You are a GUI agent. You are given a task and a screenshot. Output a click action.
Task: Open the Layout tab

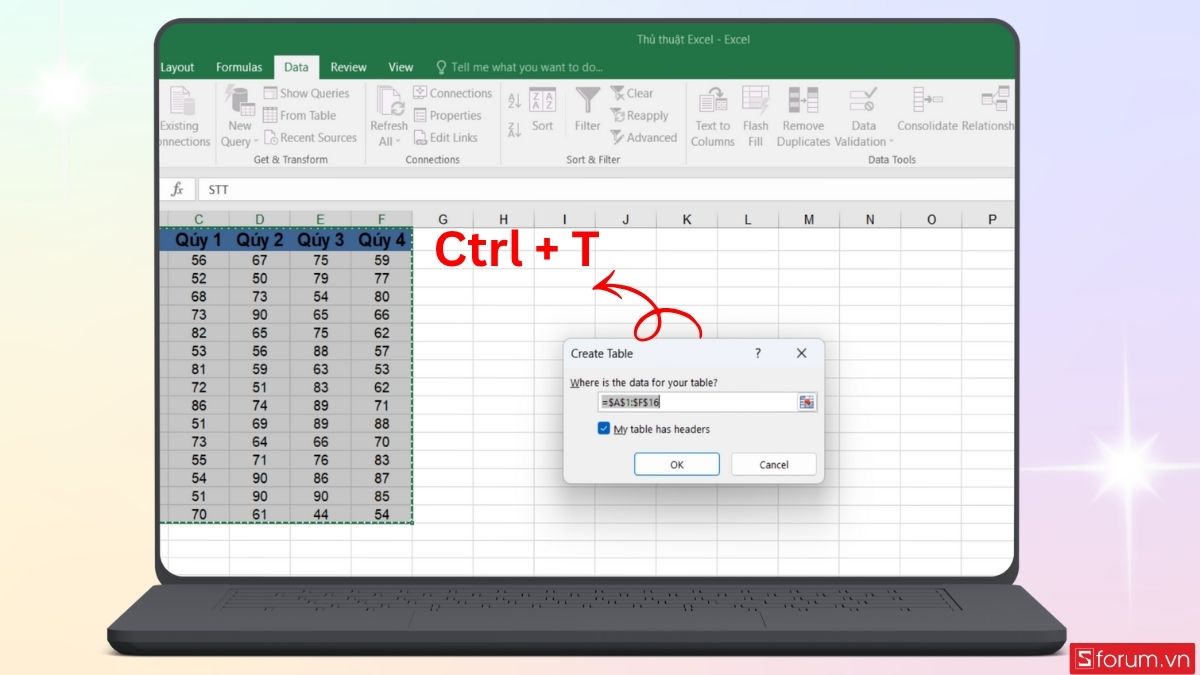pos(178,67)
